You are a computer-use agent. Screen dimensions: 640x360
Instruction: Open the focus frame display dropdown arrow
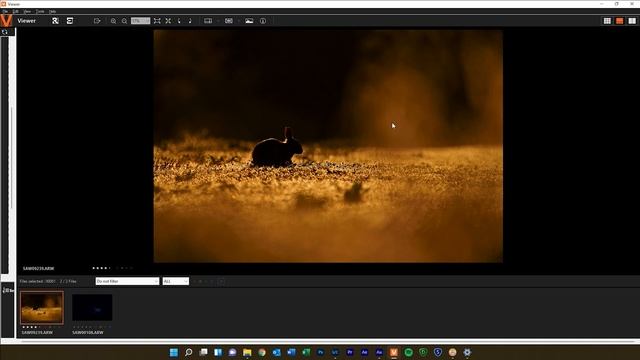[x=238, y=21]
